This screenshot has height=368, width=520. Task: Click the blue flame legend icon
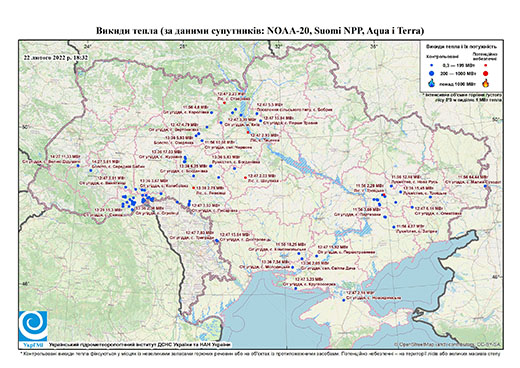click(x=432, y=83)
